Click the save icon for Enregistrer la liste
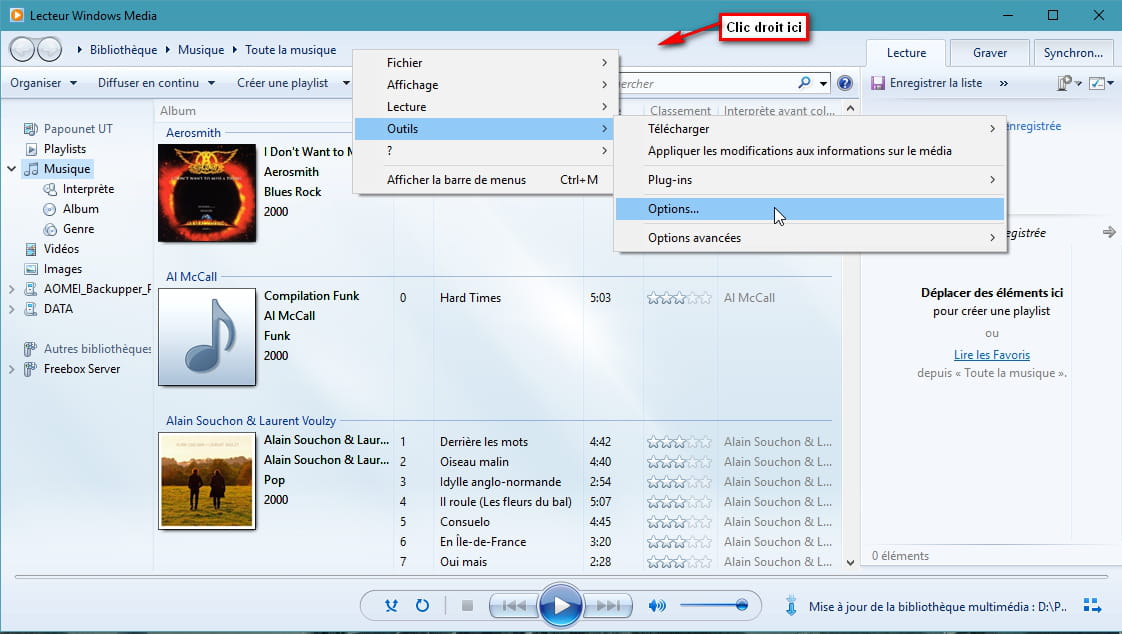Viewport: 1122px width, 634px height. point(877,83)
